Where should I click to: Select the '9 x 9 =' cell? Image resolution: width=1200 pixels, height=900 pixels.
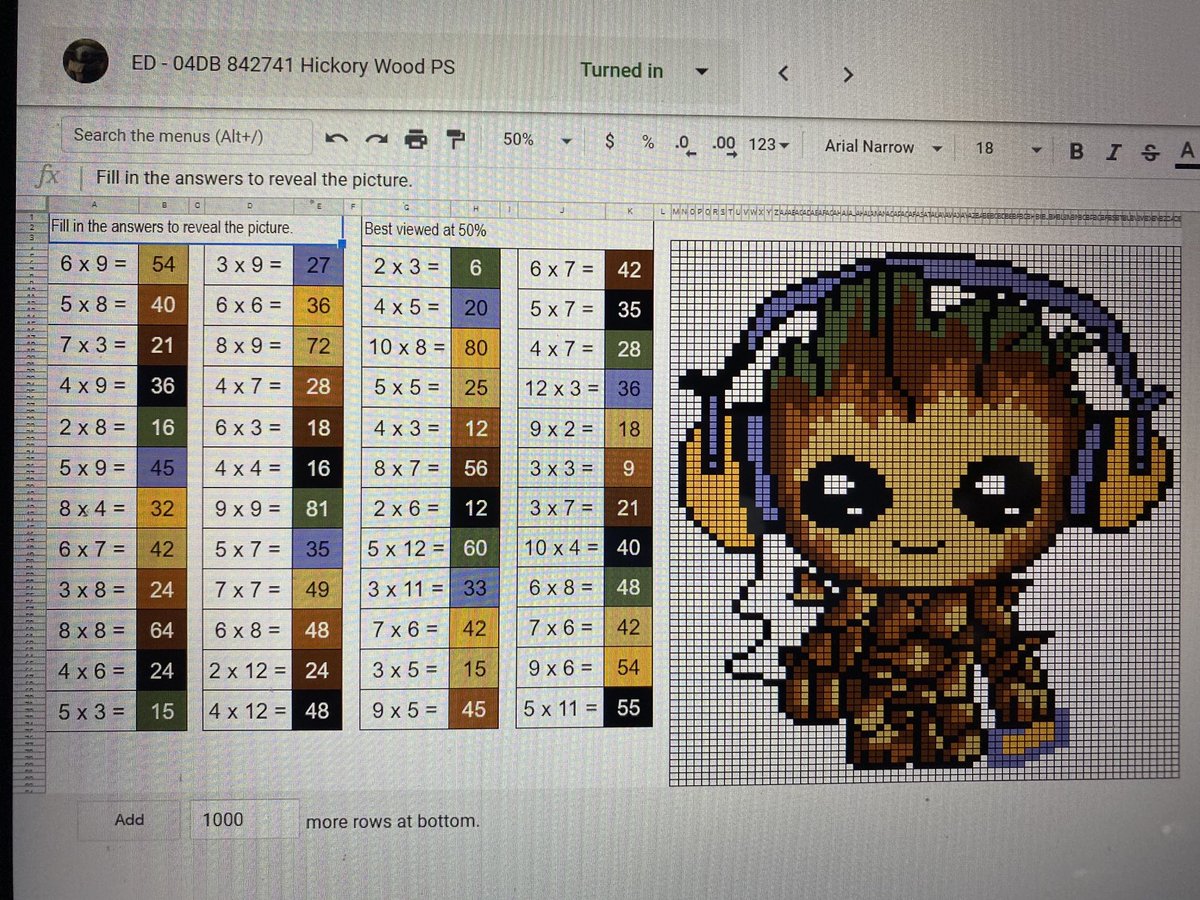(249, 508)
